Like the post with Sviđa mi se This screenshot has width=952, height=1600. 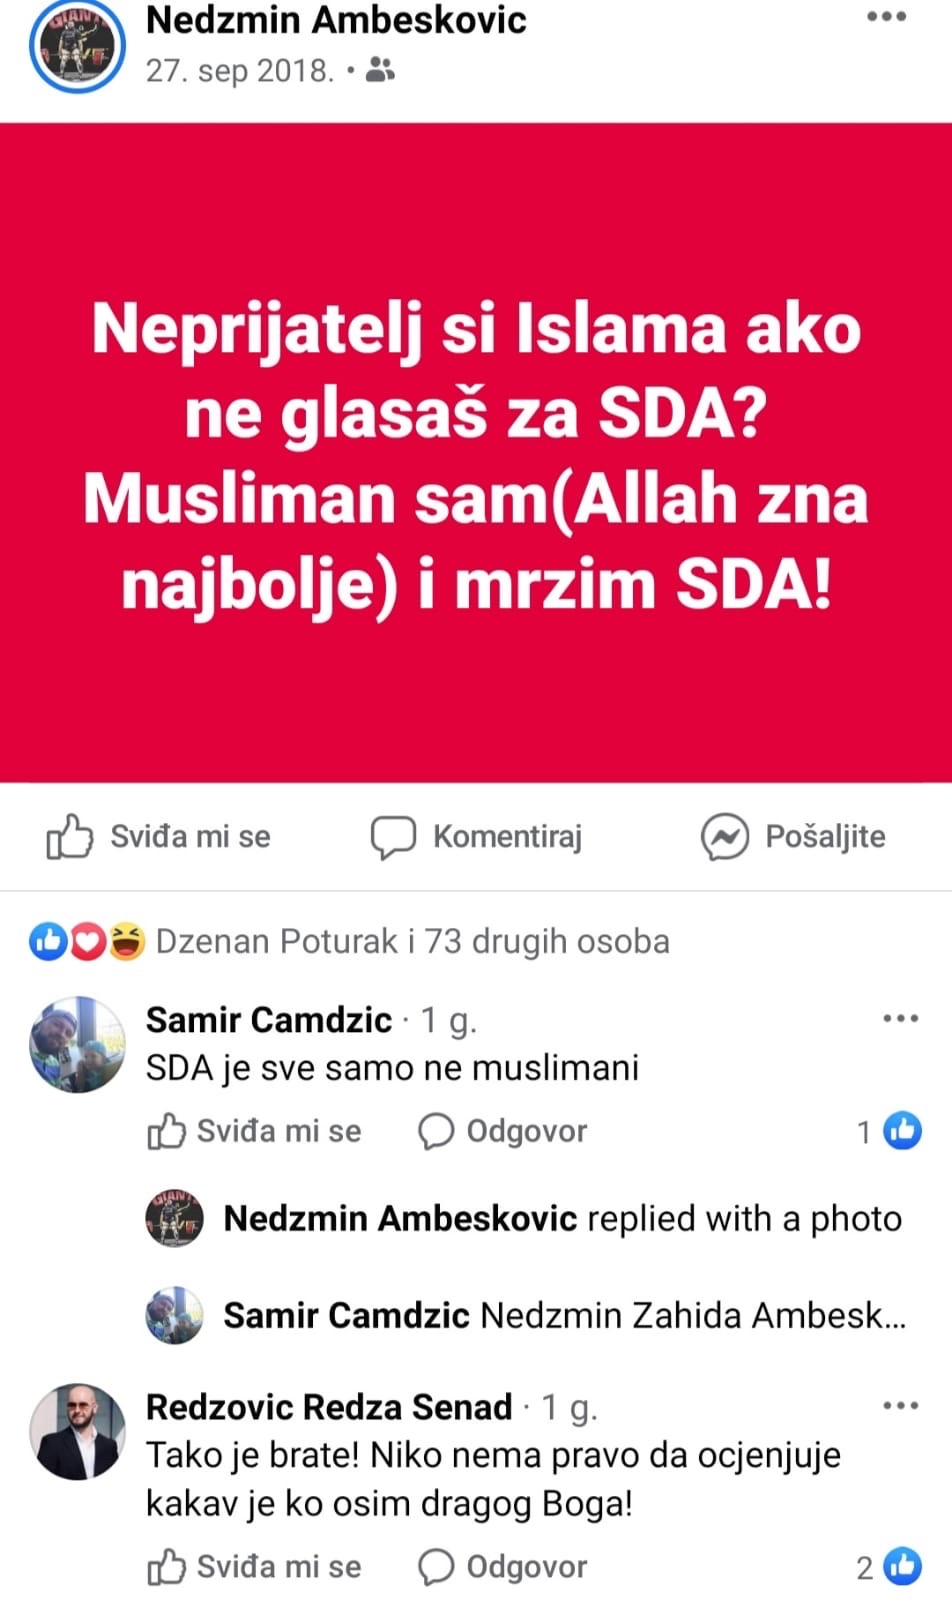[159, 836]
